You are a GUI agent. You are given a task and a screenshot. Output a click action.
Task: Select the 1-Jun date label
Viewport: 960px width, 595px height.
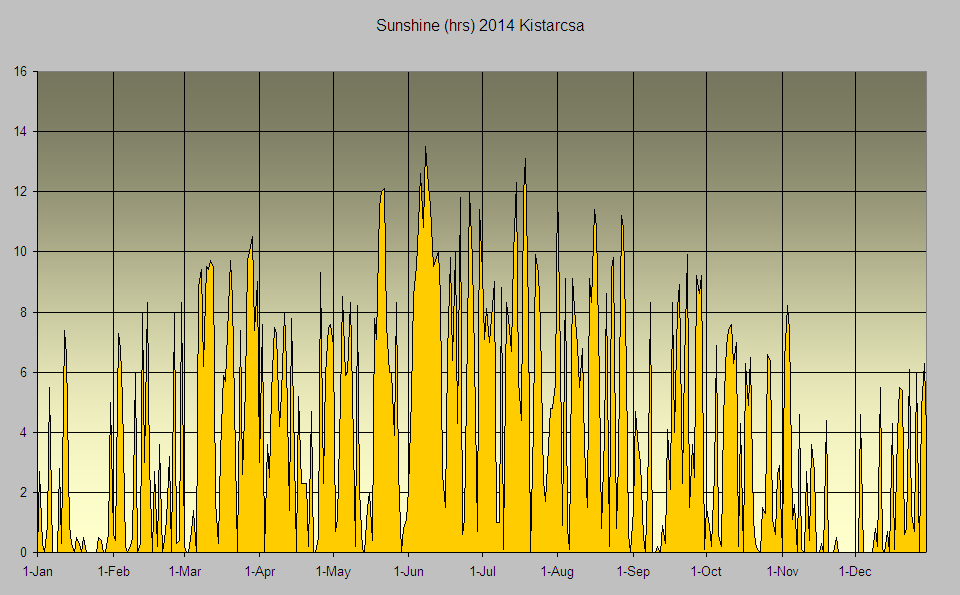pyautogui.click(x=408, y=572)
